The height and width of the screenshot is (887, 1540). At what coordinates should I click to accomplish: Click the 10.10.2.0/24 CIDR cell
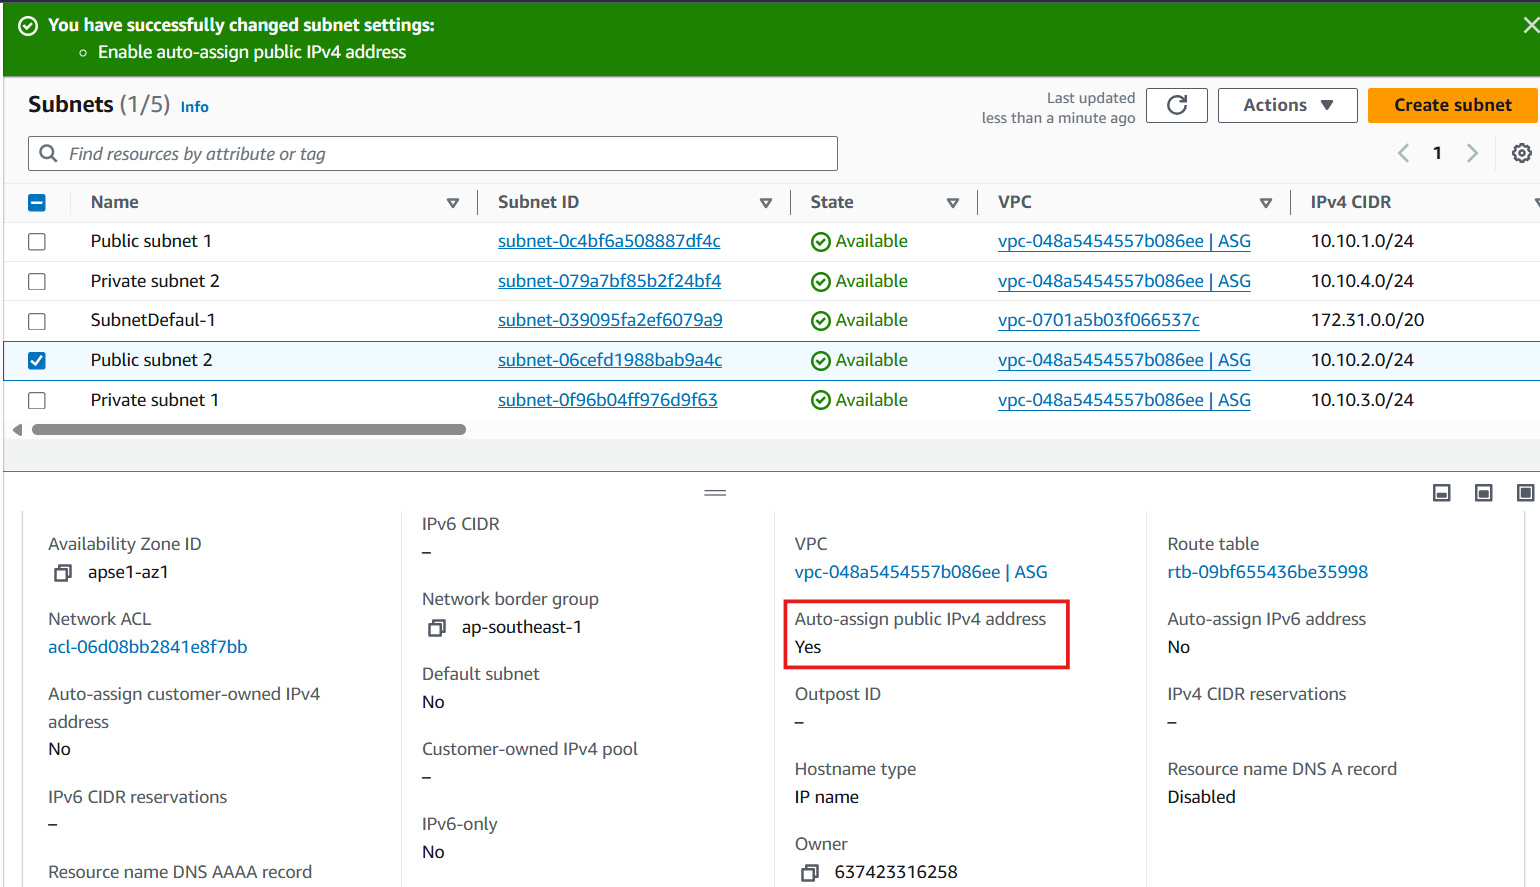click(x=1362, y=360)
